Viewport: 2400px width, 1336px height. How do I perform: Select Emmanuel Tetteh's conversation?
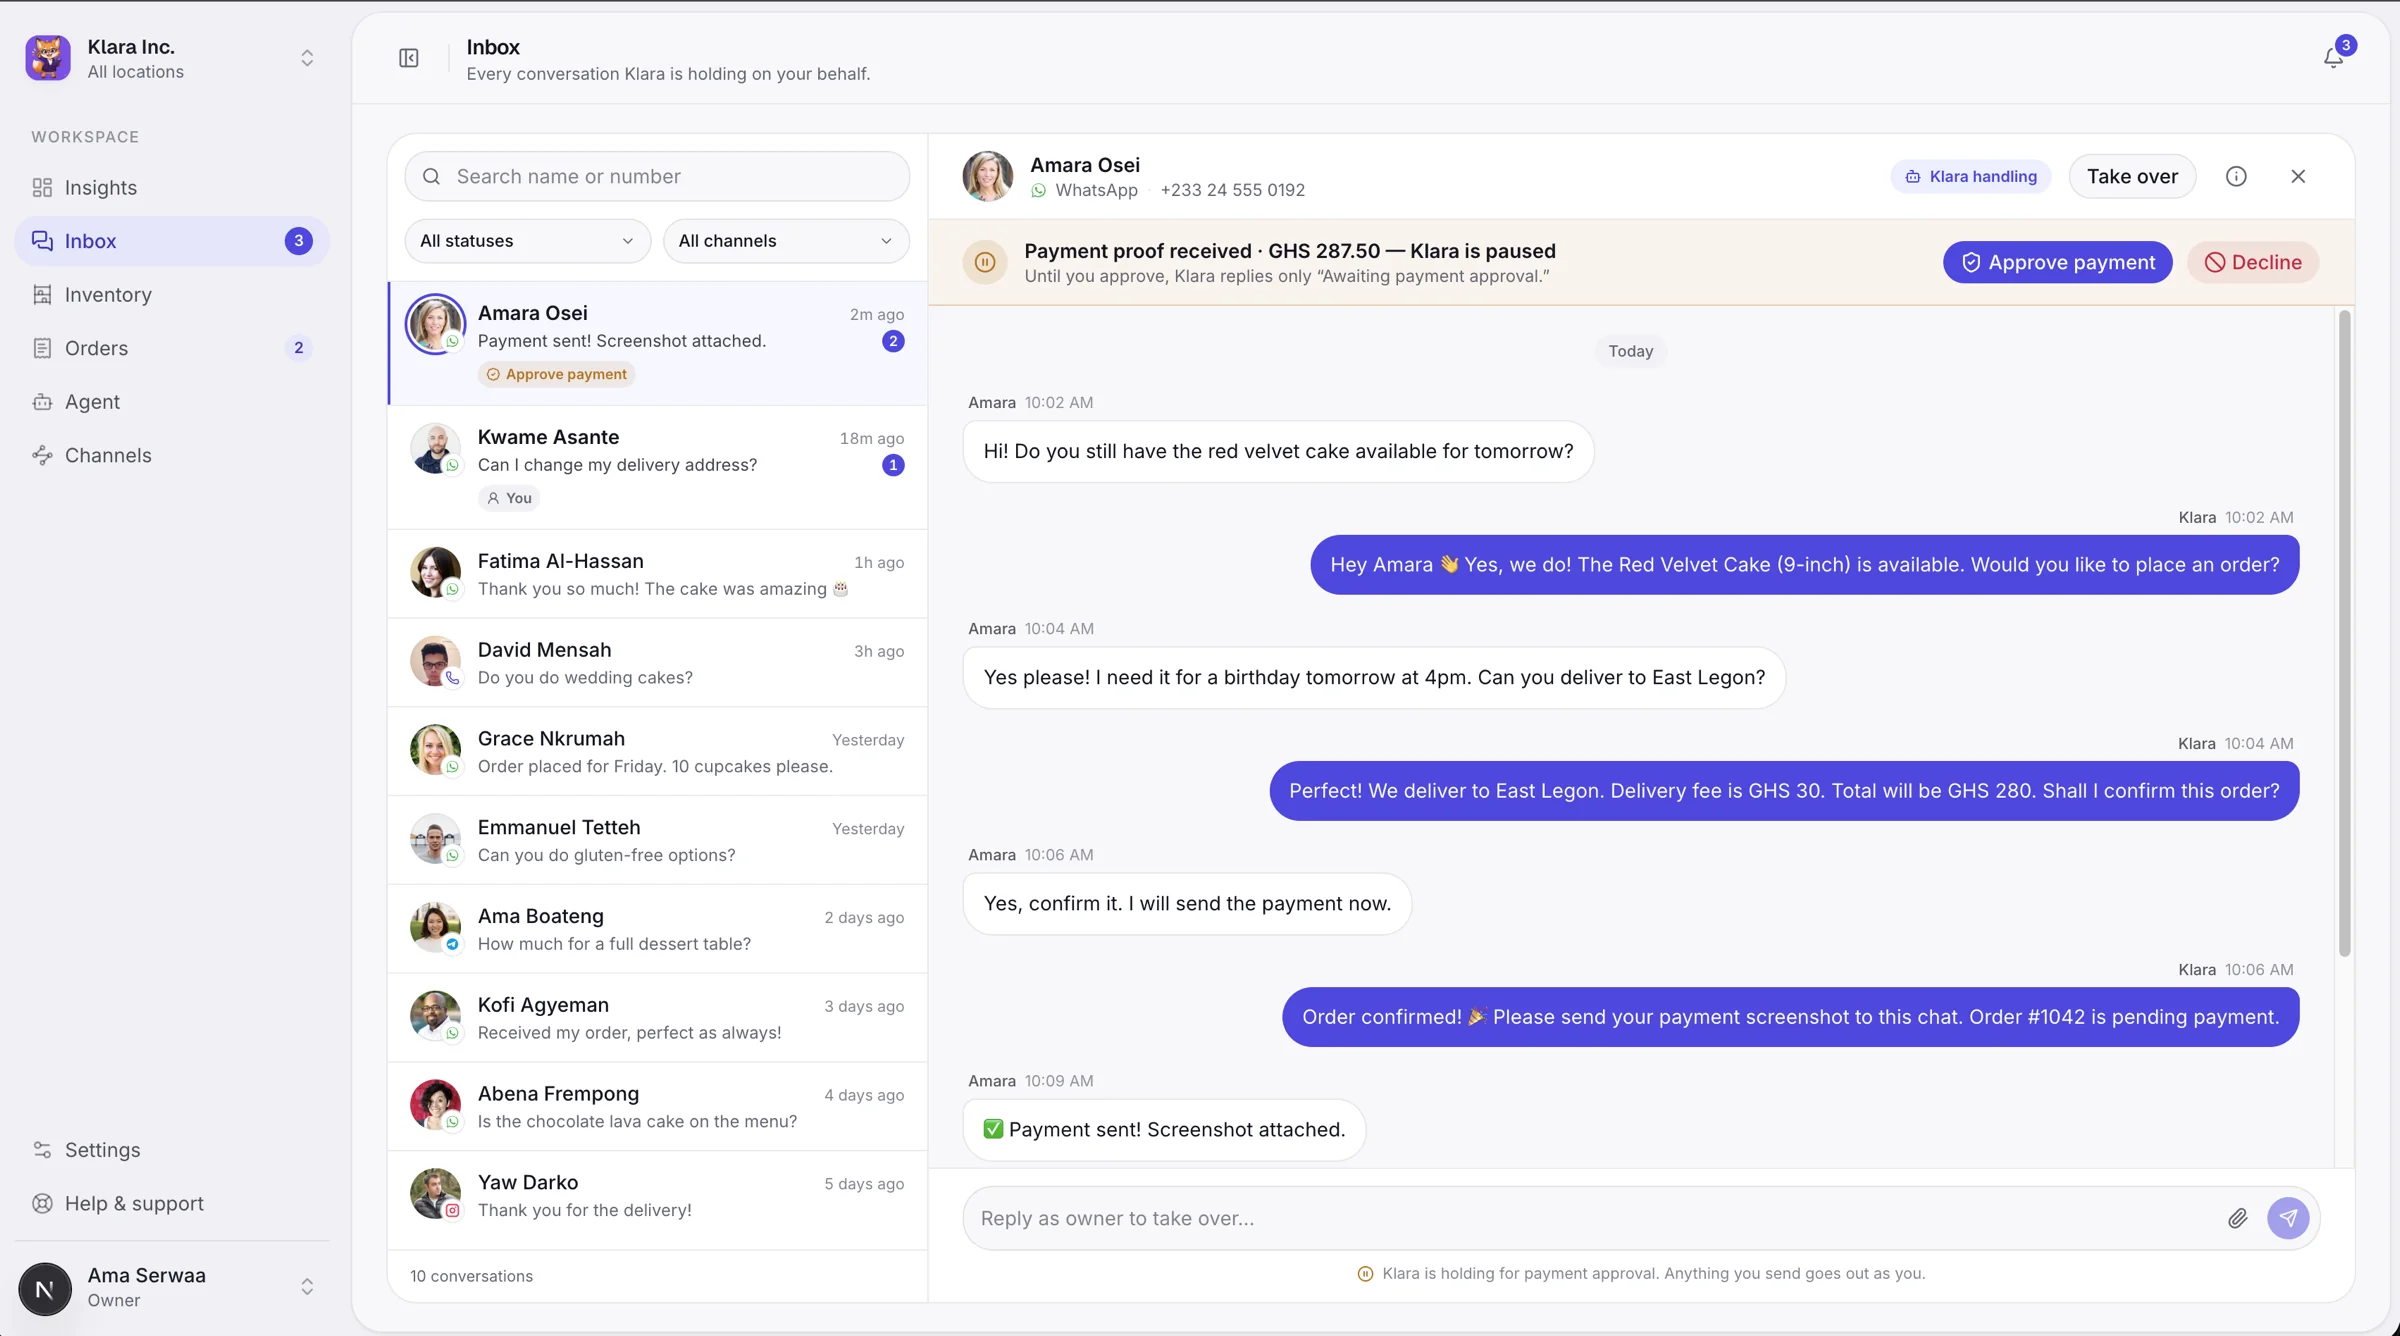tap(657, 841)
